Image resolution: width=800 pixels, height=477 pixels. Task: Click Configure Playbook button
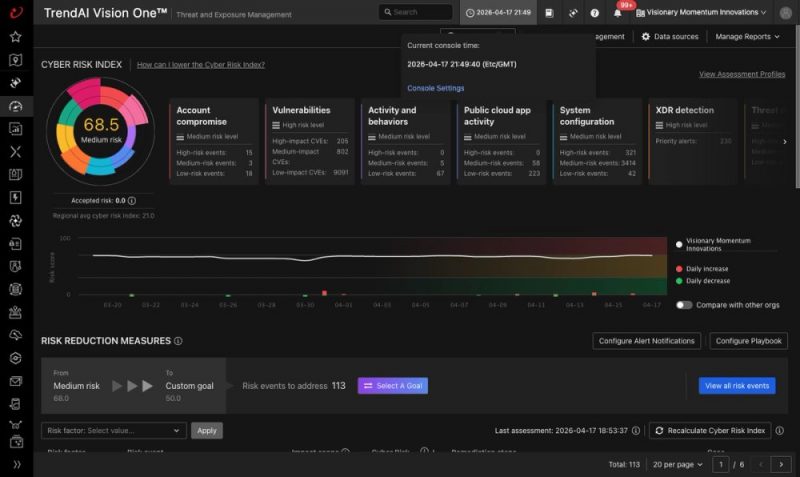pyautogui.click(x=748, y=341)
